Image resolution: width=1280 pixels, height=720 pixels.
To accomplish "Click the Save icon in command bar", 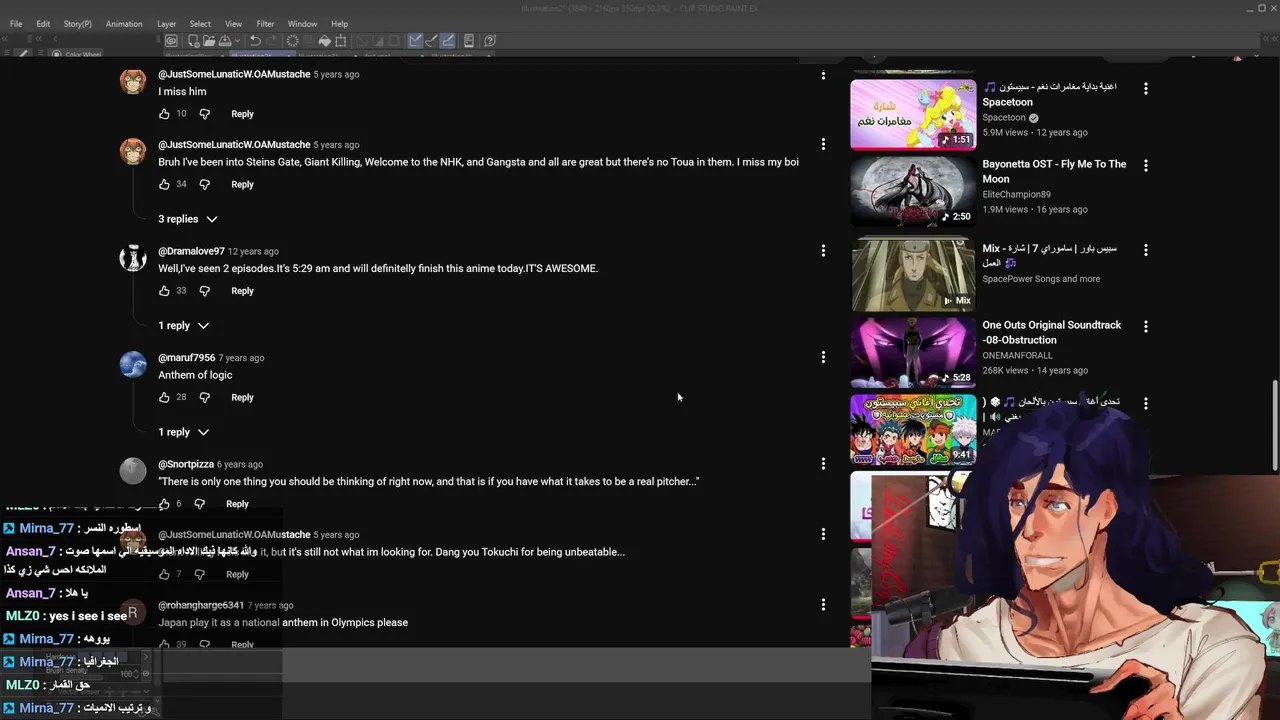I will click(225, 41).
